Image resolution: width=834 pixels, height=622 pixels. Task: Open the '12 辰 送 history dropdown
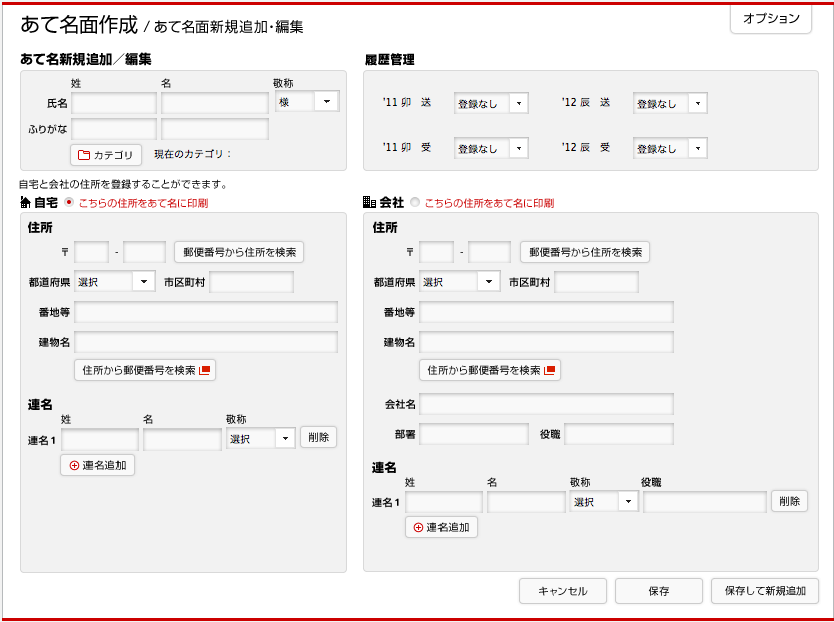click(x=670, y=103)
